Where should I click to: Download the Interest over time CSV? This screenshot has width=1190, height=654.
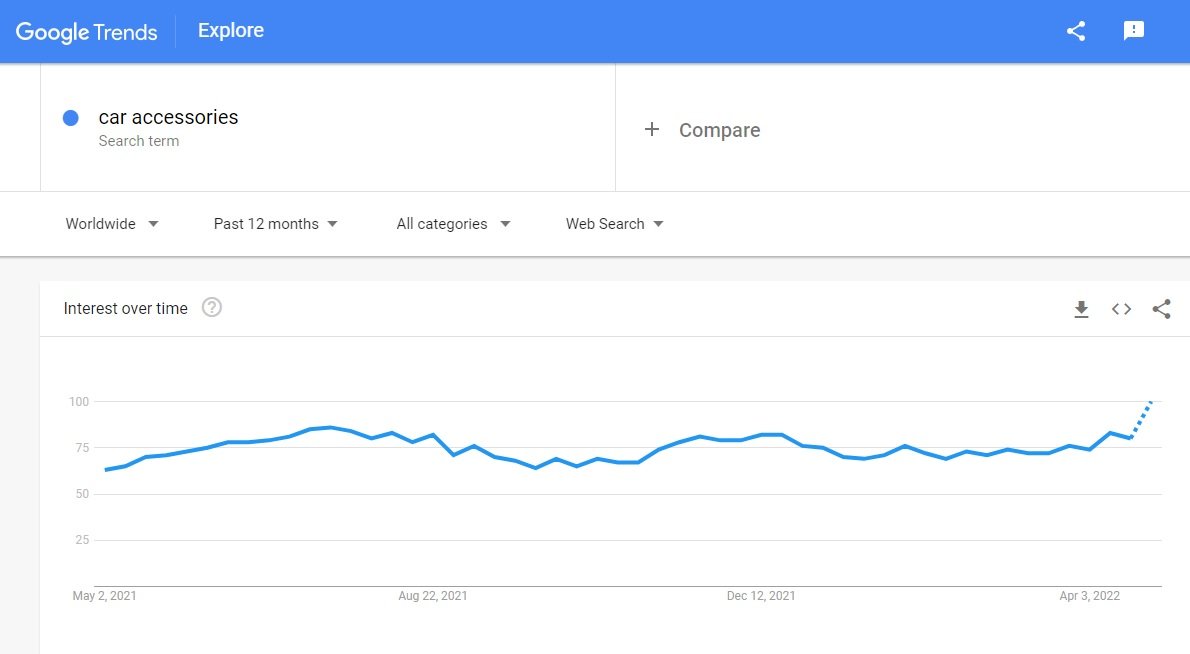point(1081,309)
